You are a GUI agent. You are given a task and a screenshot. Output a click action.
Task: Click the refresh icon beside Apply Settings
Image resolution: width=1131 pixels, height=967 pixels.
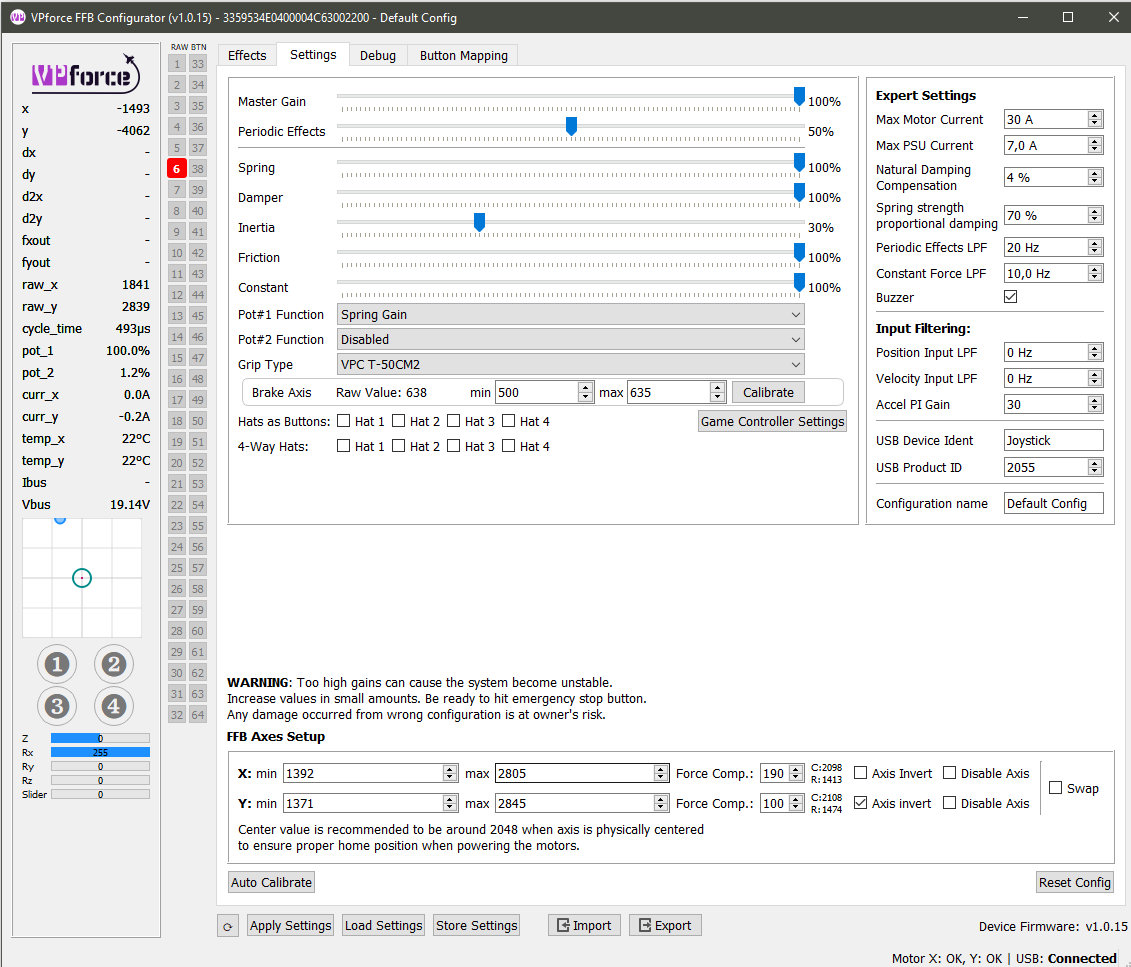coord(227,925)
